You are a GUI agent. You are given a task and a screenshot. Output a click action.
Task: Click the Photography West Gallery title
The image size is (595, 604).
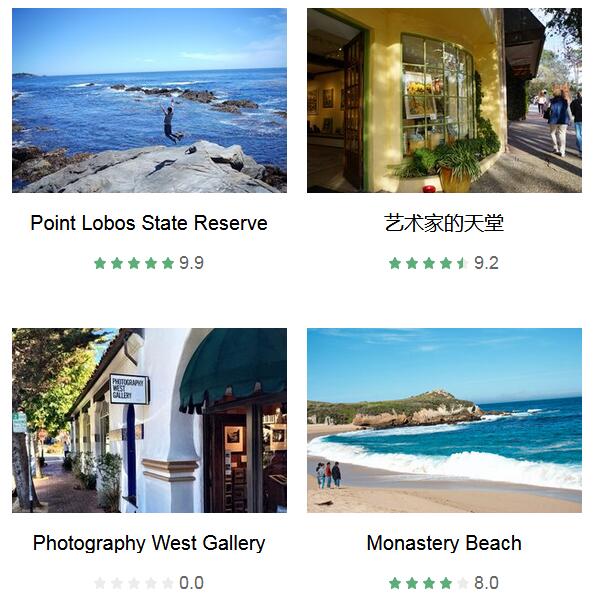149,543
